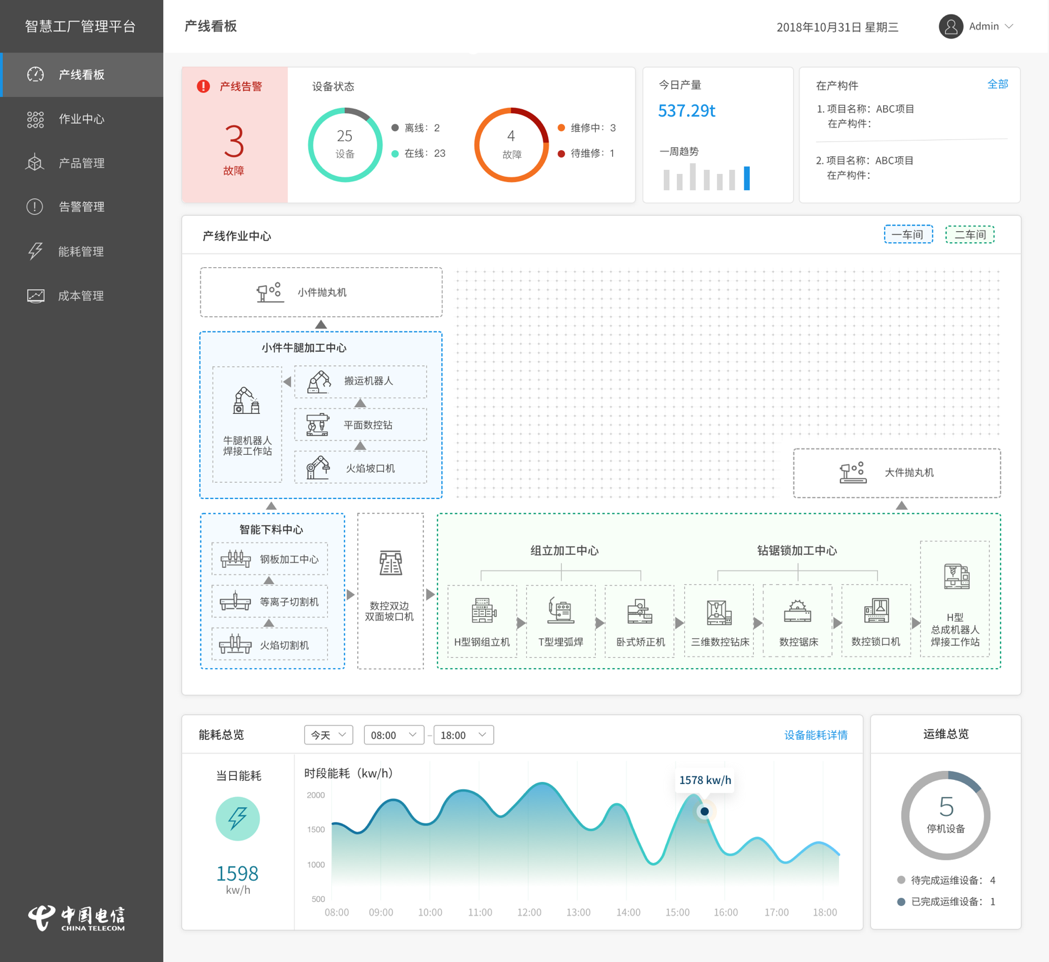Select the H型钢组立机 equipment icon

(483, 611)
